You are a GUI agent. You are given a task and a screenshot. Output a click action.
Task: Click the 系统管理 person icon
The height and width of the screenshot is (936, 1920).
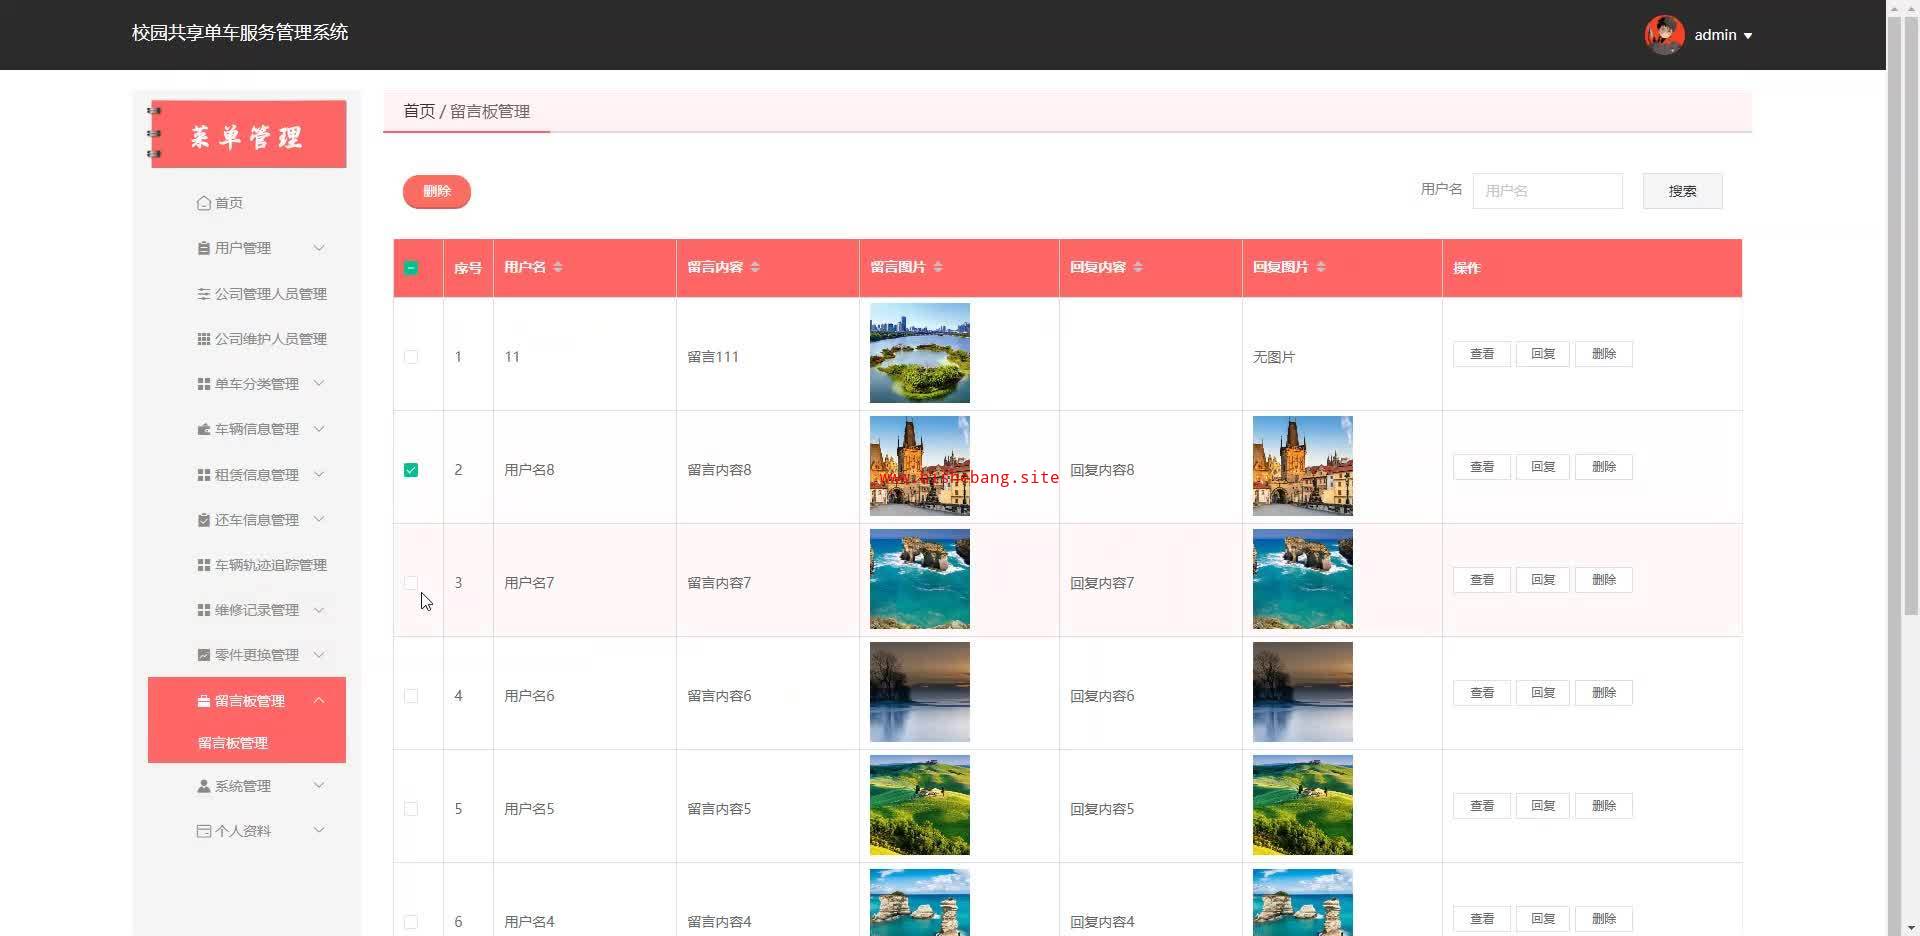(x=204, y=786)
